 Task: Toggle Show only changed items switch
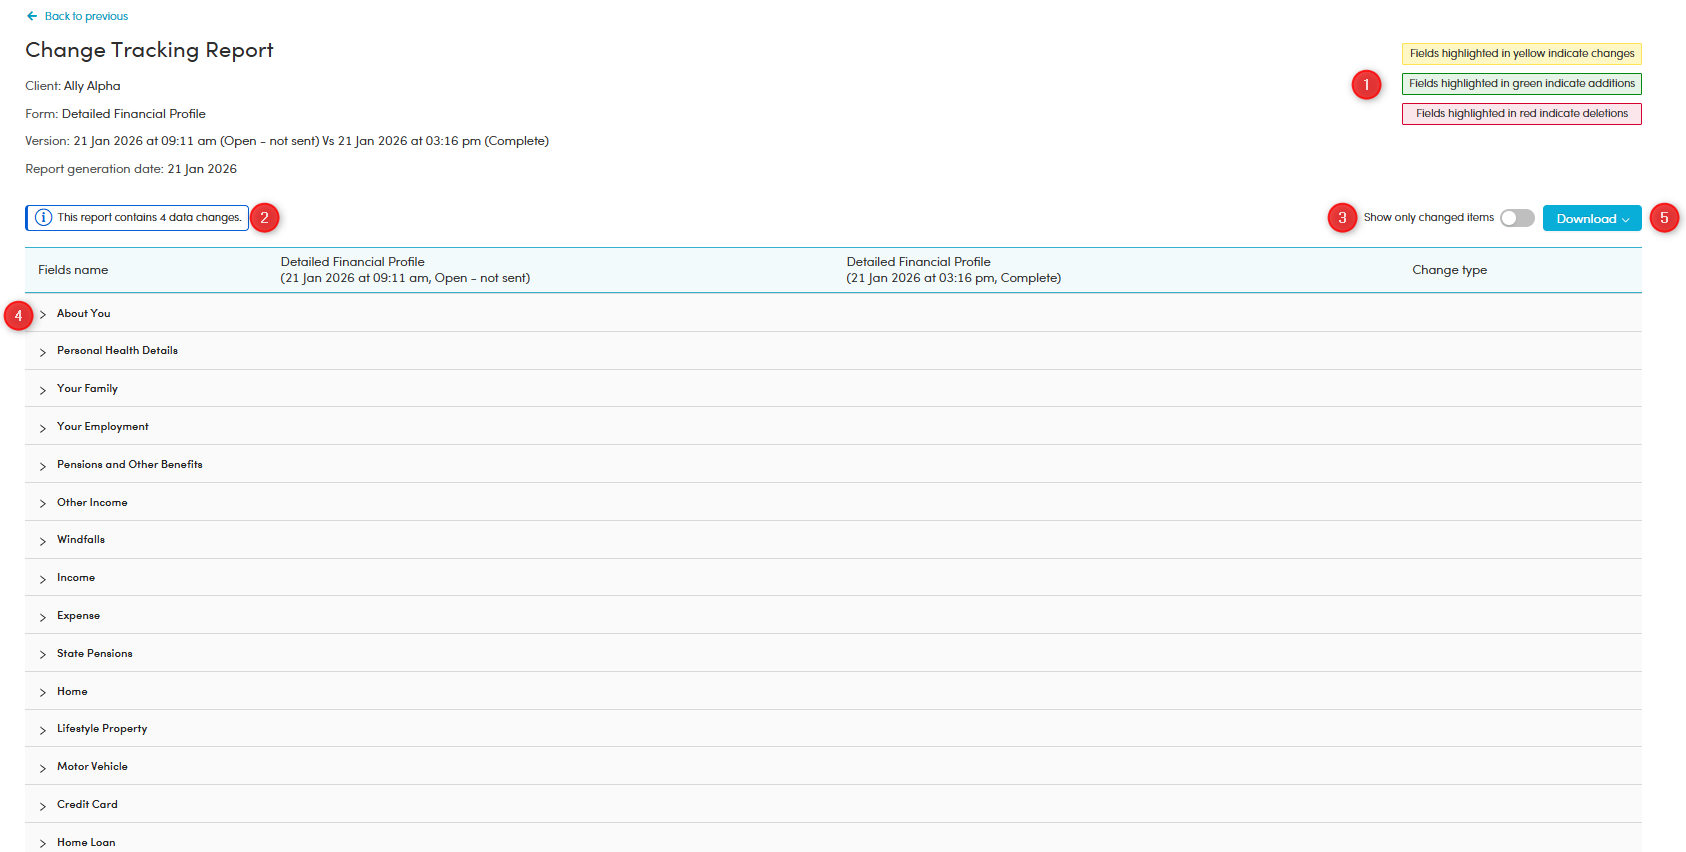pos(1516,218)
